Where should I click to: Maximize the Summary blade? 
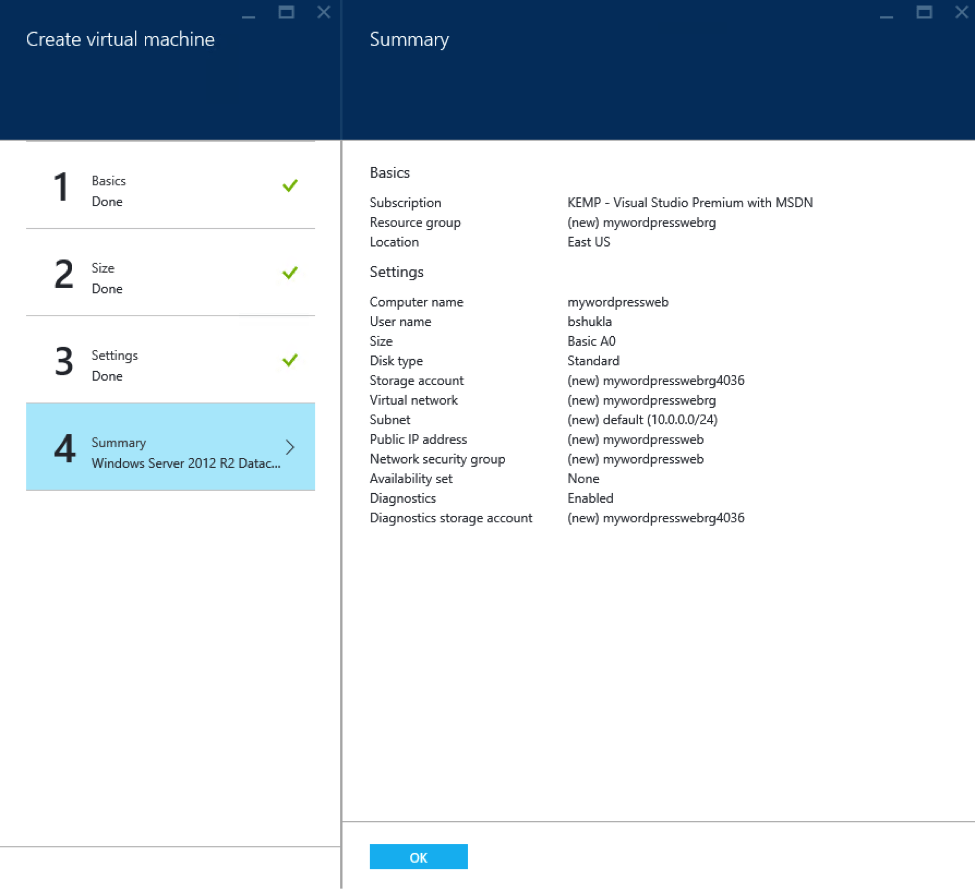point(924,12)
